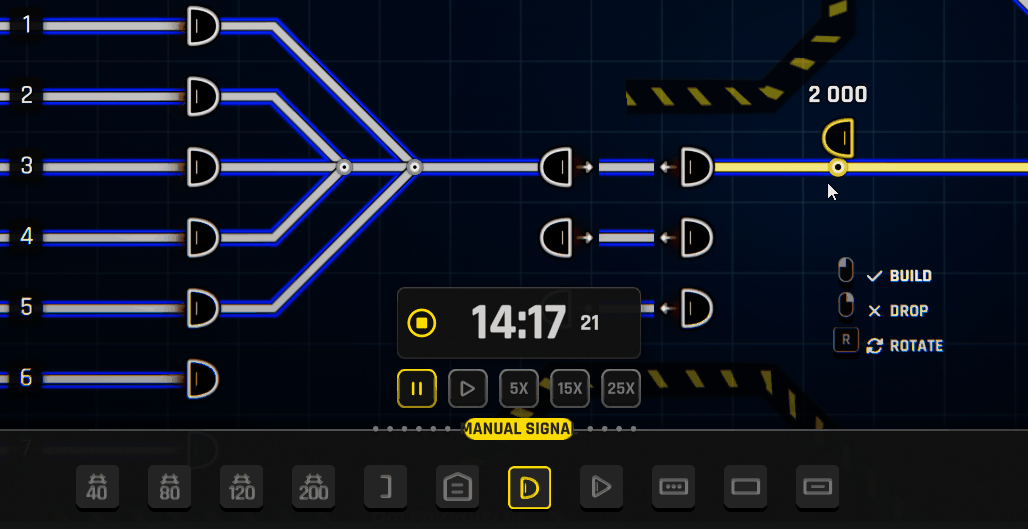
Task: Click the signal at the end of track 1
Action: pyautogui.click(x=203, y=25)
